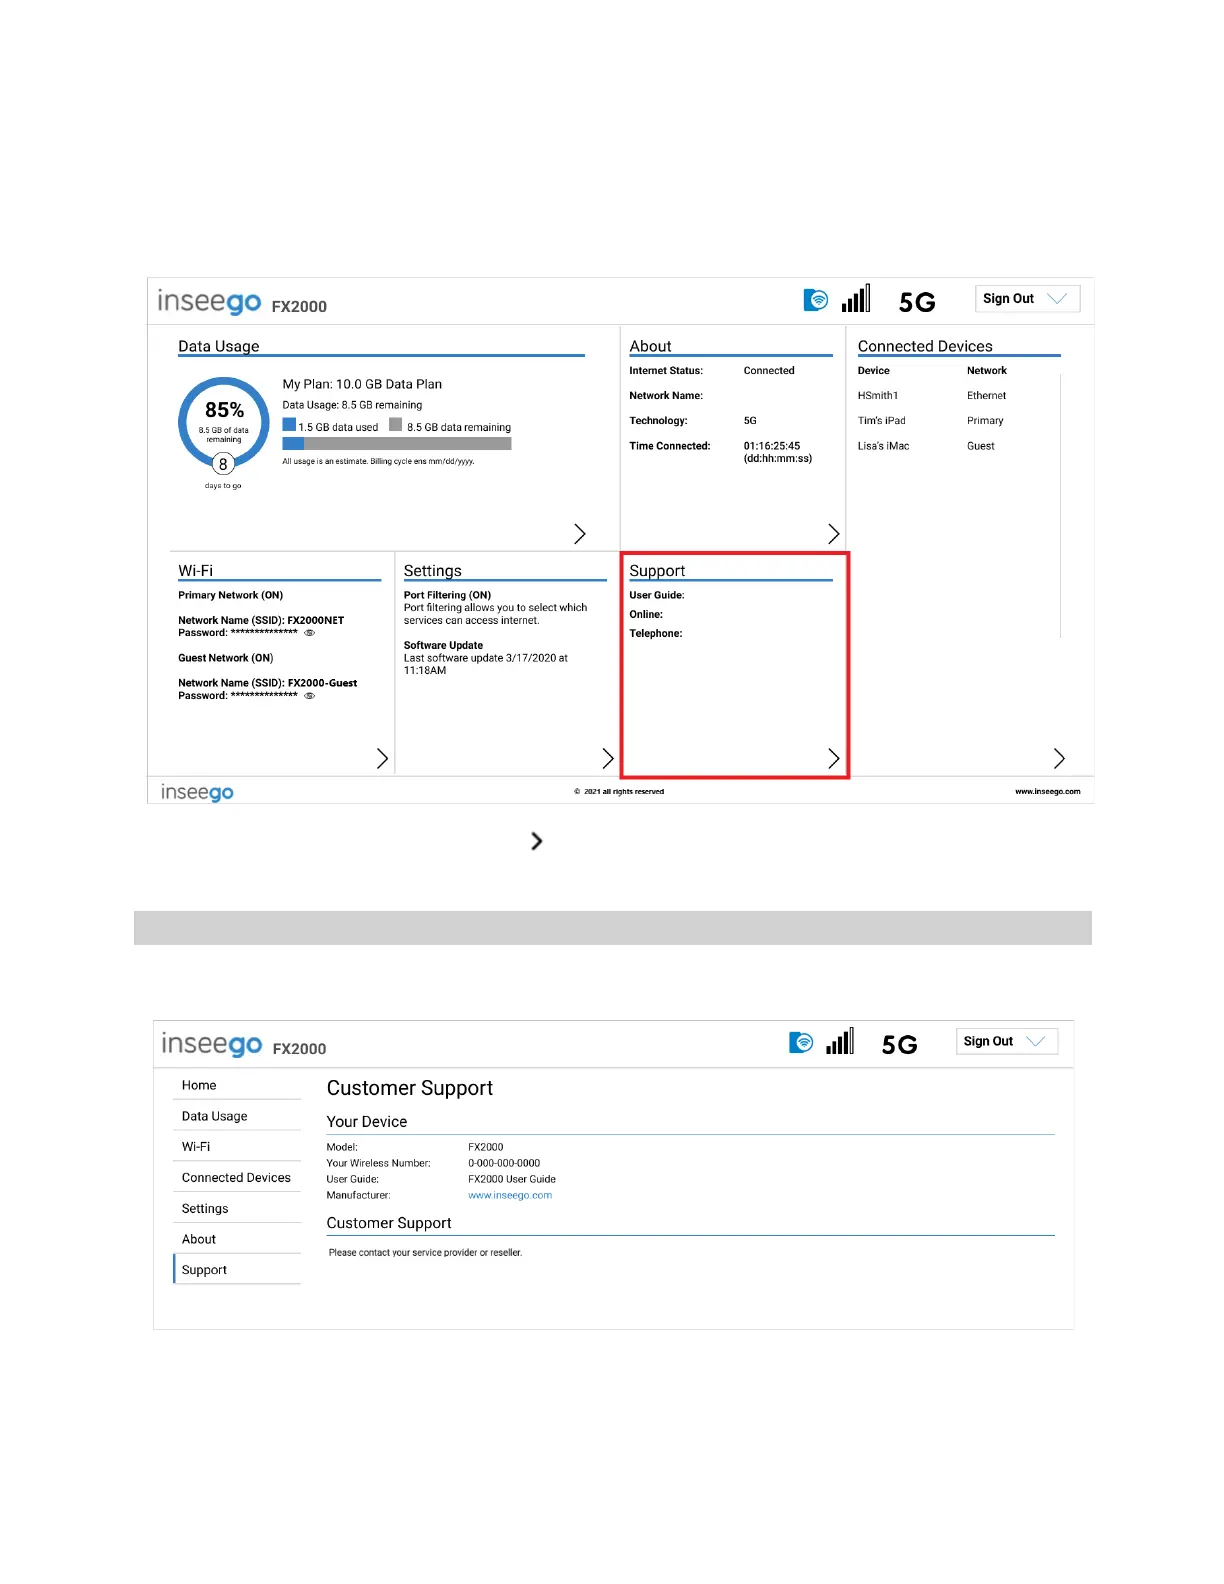Image resolution: width=1224 pixels, height=1584 pixels.
Task: Click the wireless number 0-000-000-0000
Action: [x=504, y=1163]
